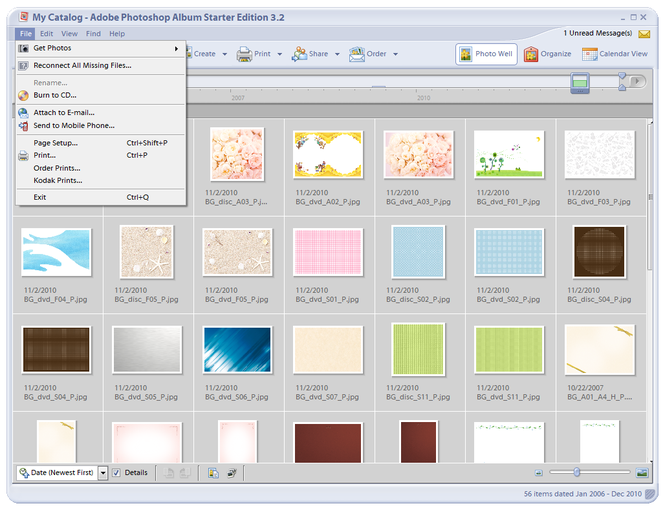The image size is (665, 508).
Task: Expand the Get Photos submenu arrow
Action: click(x=176, y=49)
